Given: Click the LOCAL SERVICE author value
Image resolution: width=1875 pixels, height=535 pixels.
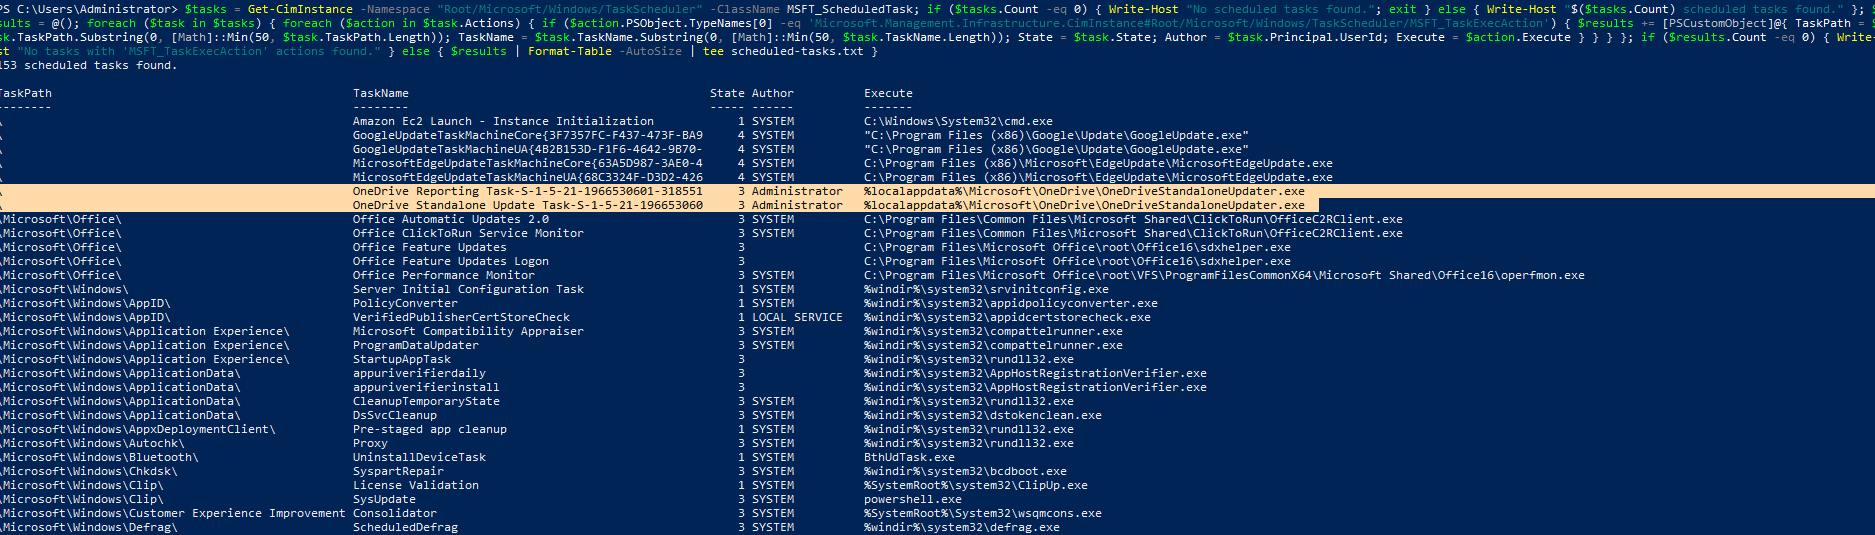Looking at the screenshot, I should 797,317.
